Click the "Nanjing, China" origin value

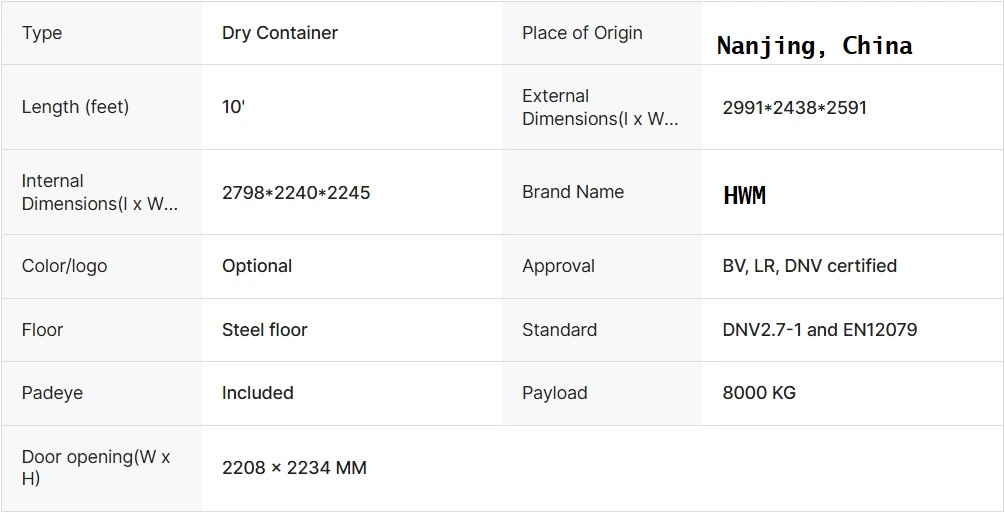(814, 46)
